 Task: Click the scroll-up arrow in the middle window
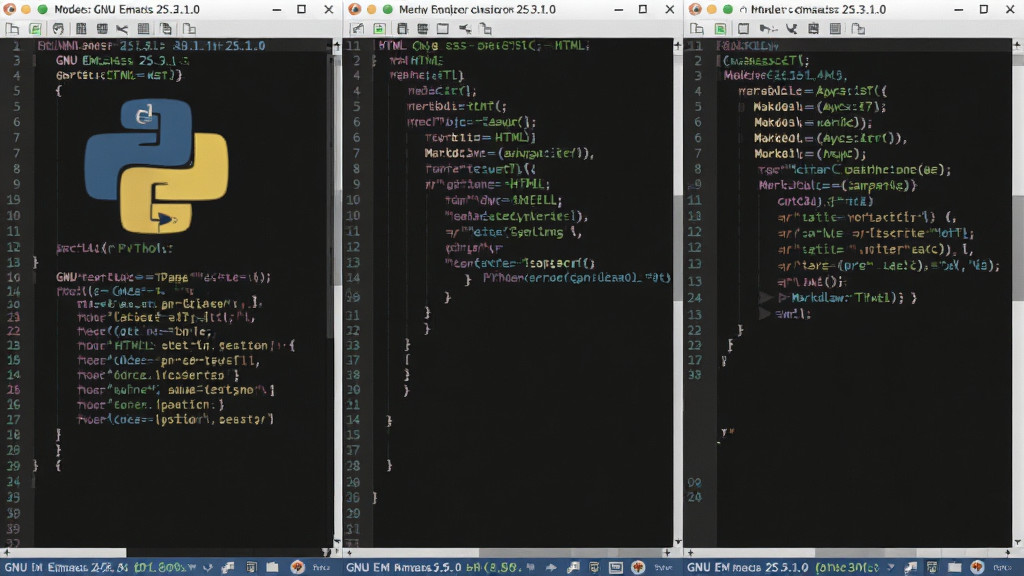pos(678,45)
